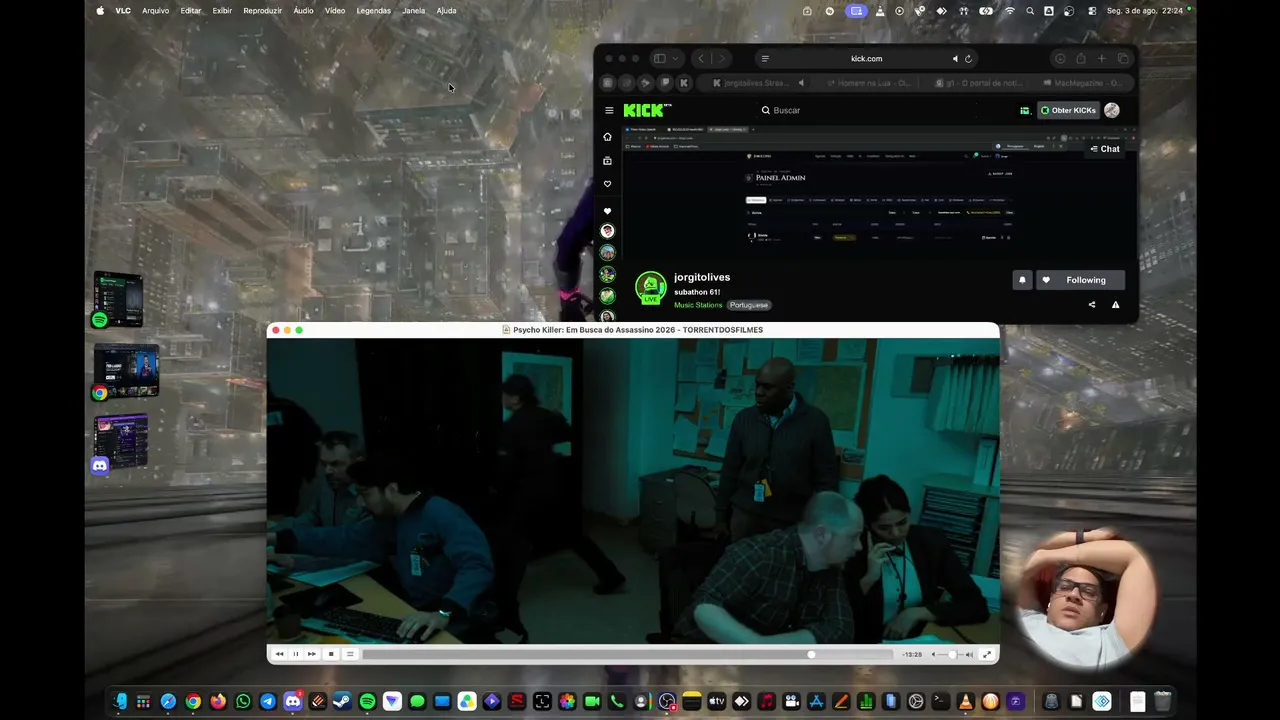Go back in the browser
The height and width of the screenshot is (720, 1280).
[x=701, y=59]
